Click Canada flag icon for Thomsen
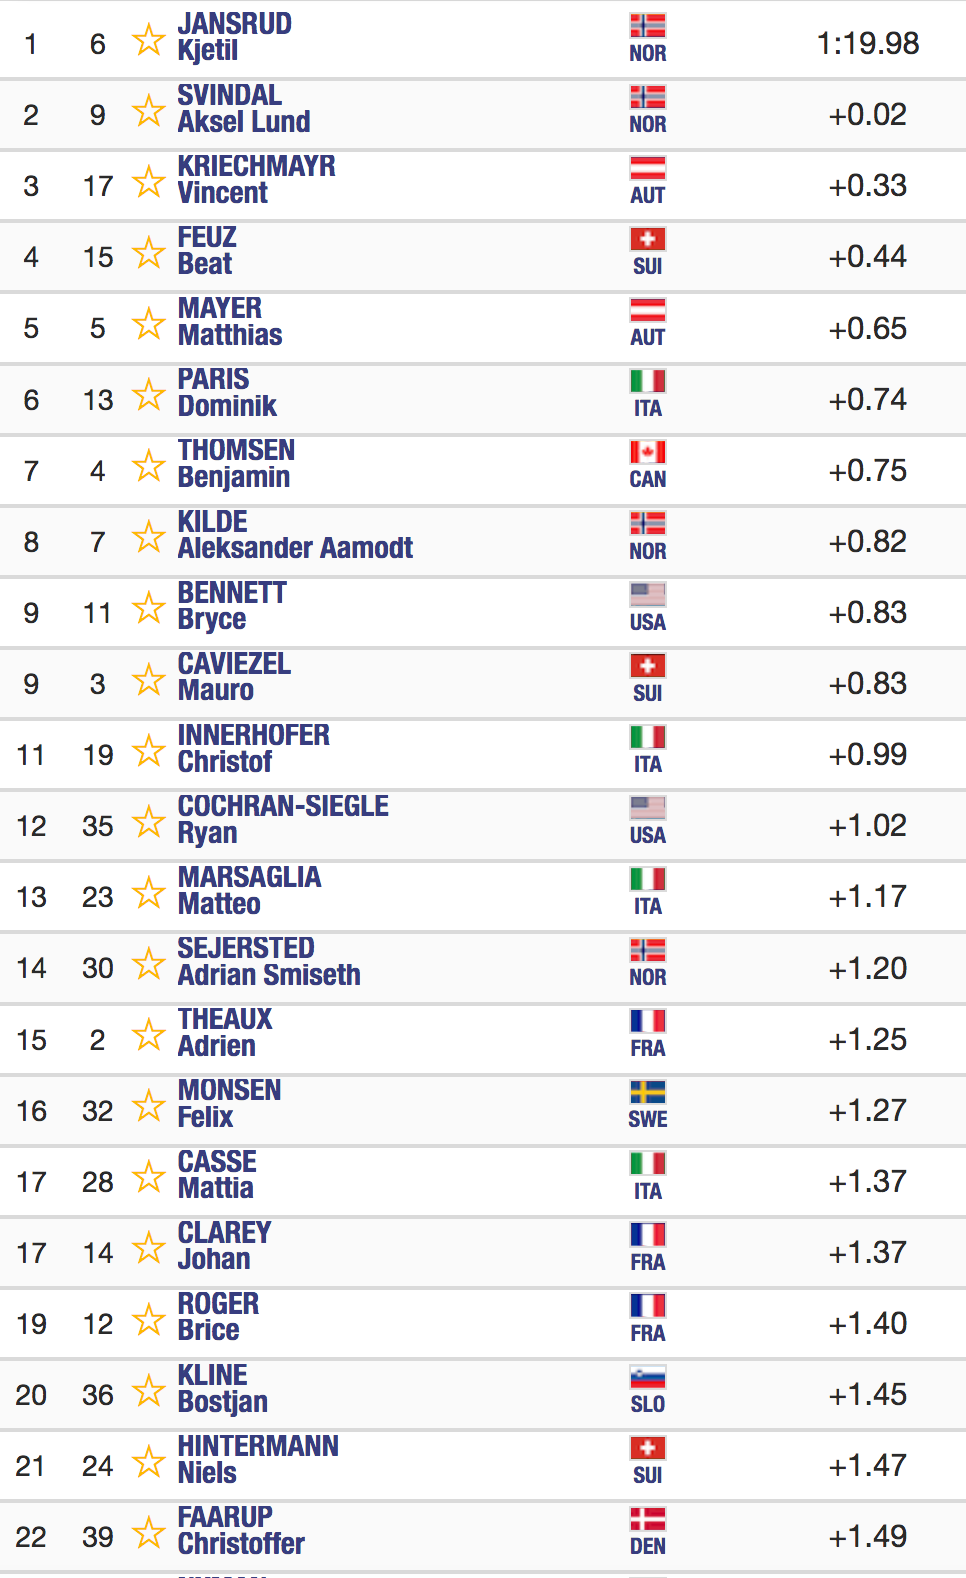The width and height of the screenshot is (966, 1578). [x=648, y=452]
